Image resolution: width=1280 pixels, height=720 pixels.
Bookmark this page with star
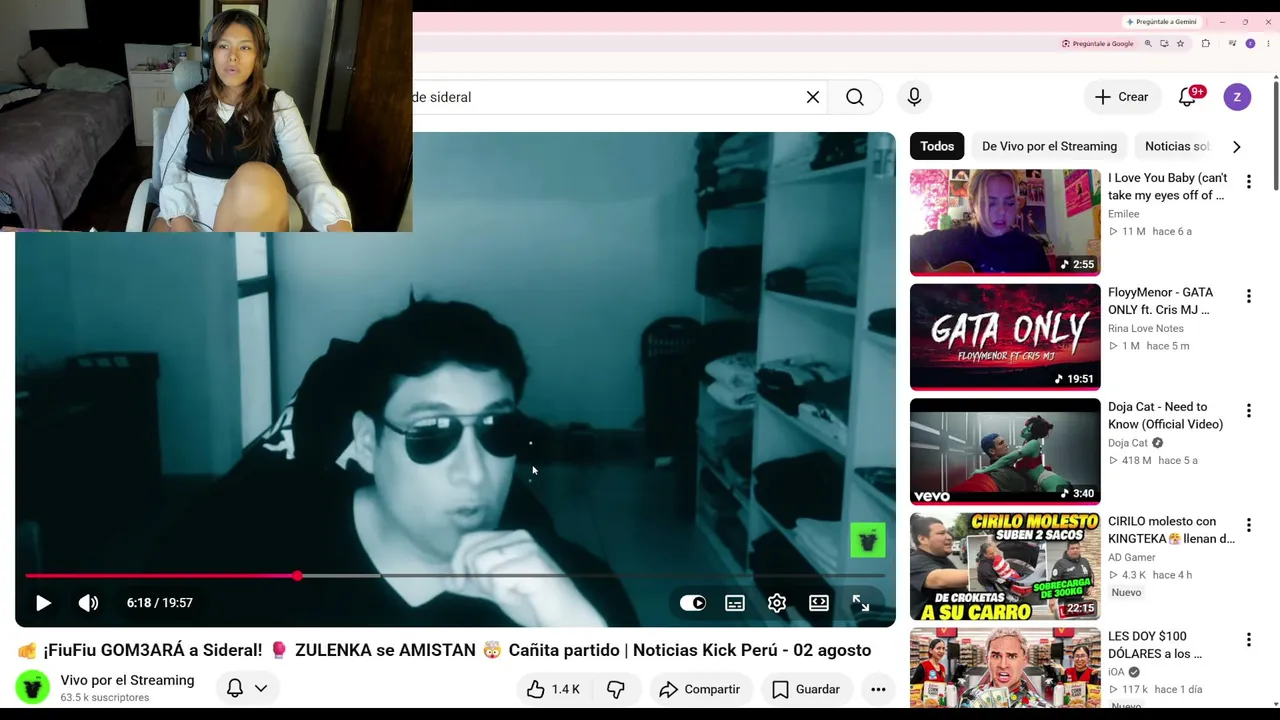click(x=1180, y=44)
